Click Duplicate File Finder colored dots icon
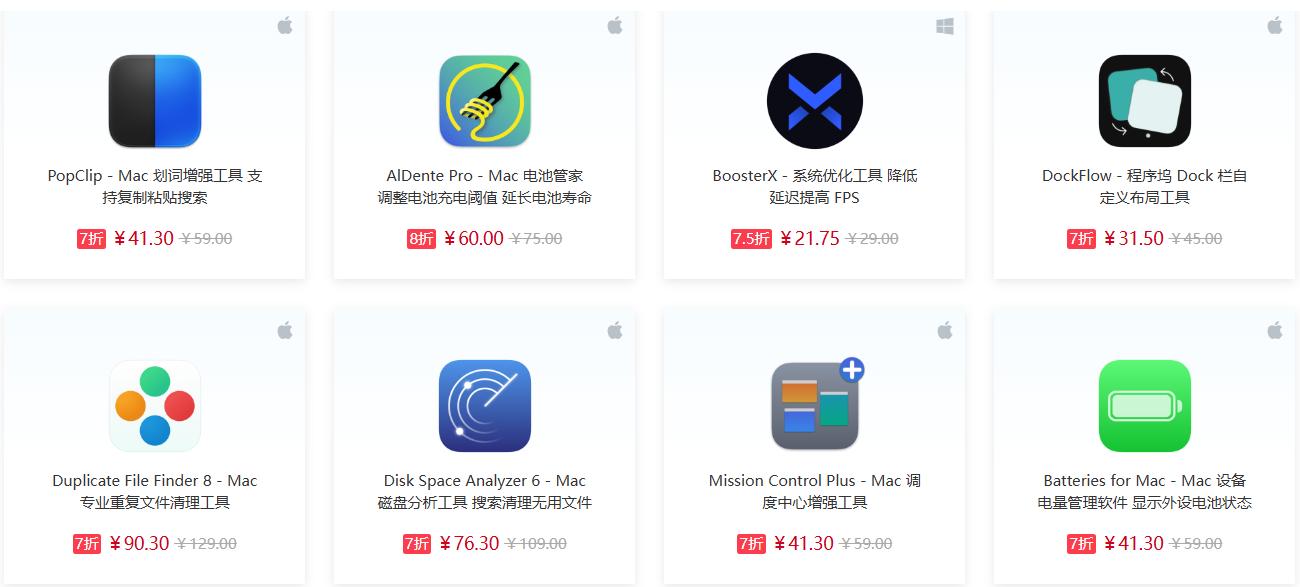Viewport: 1300px width, 587px height. 155,406
